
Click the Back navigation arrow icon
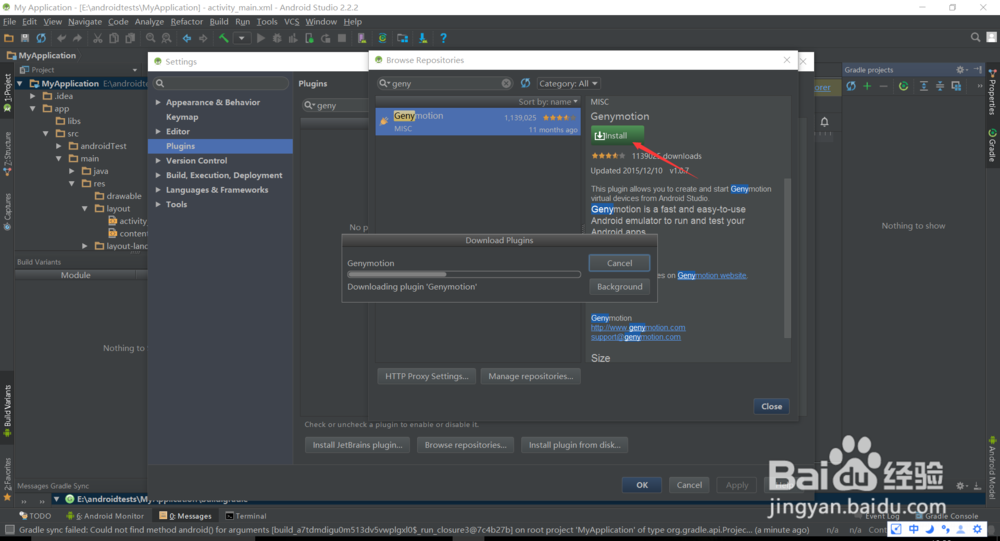point(187,38)
